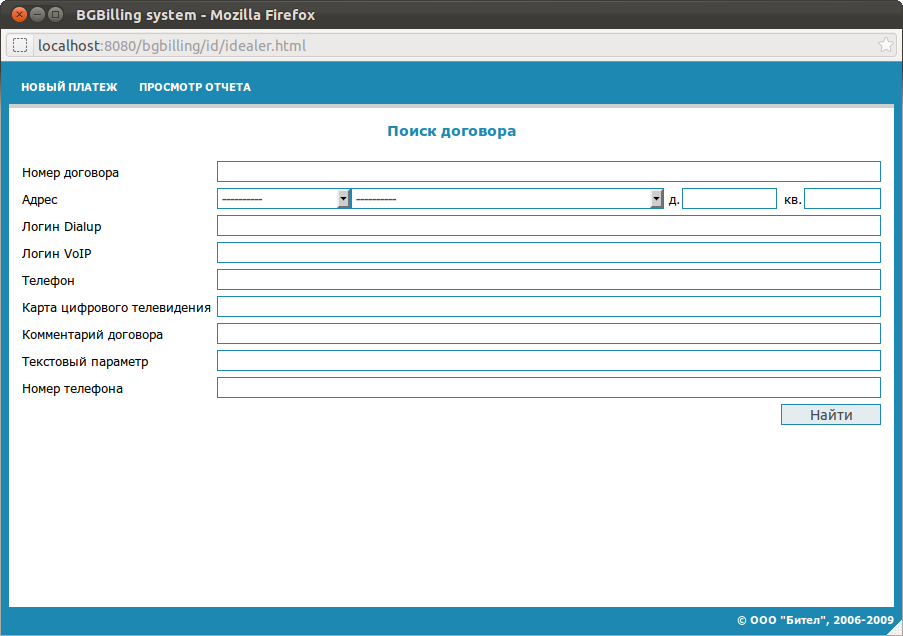903x636 pixels.
Task: Click the Номер договора input field
Action: pyautogui.click(x=548, y=172)
